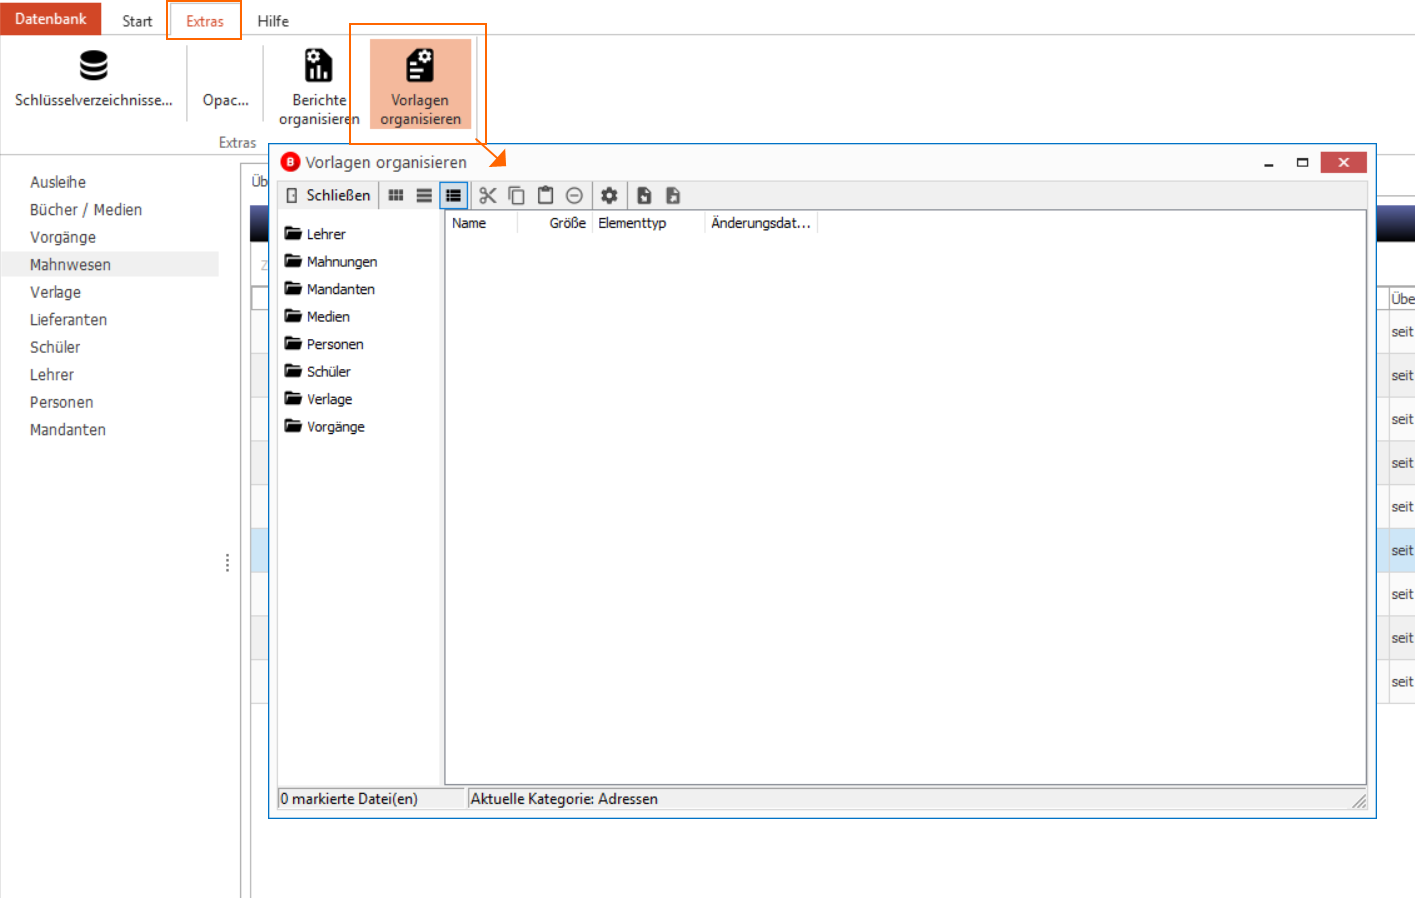Click the Paste clipboard icon
The height and width of the screenshot is (898, 1415).
[x=545, y=195]
